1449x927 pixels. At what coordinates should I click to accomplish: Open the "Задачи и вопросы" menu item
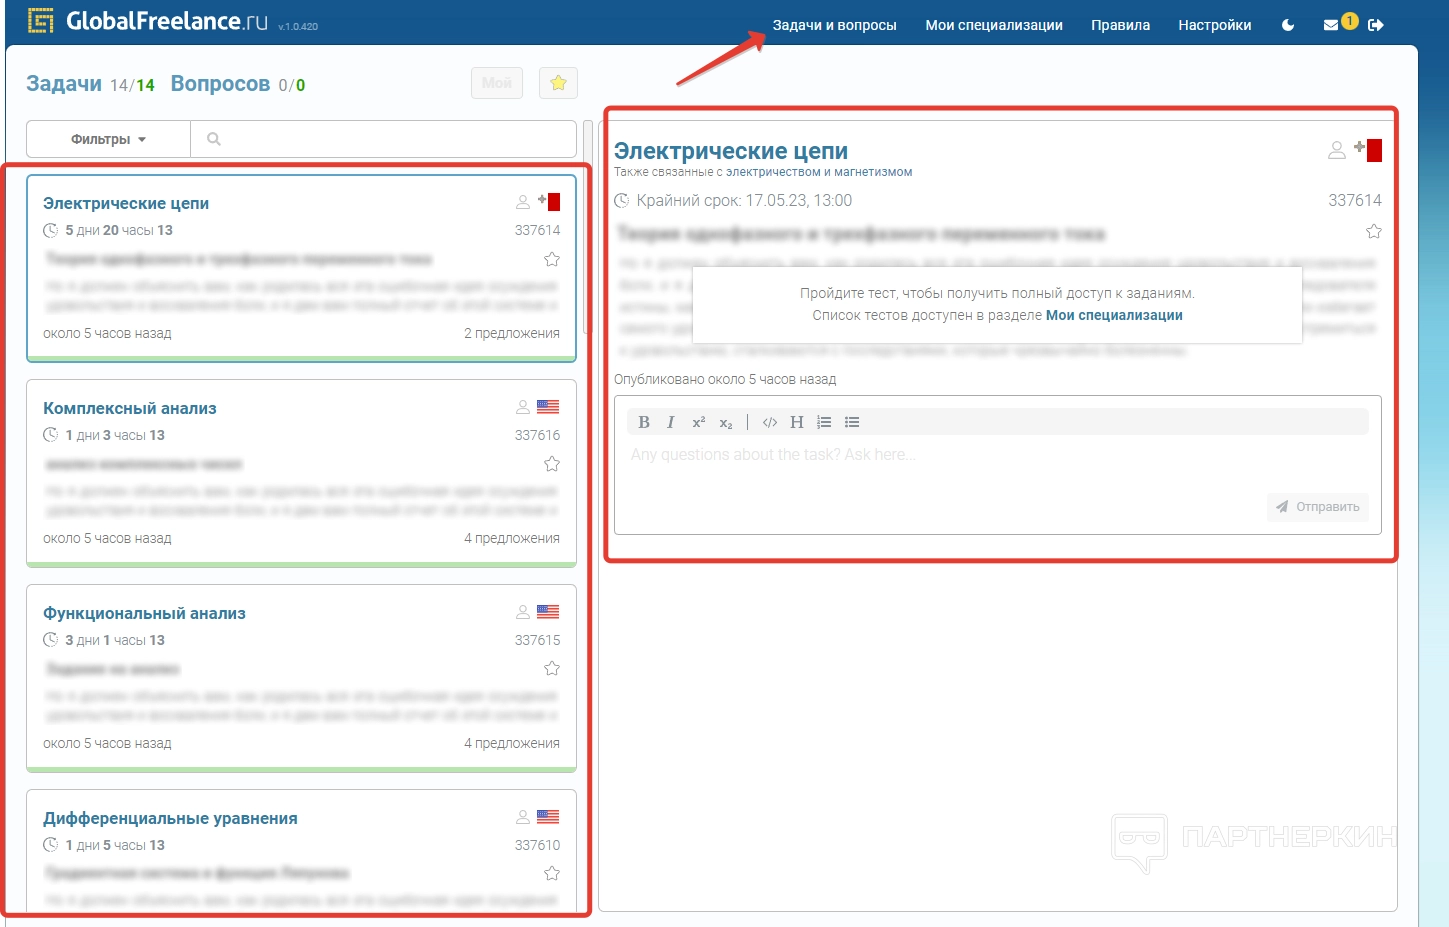pos(835,25)
